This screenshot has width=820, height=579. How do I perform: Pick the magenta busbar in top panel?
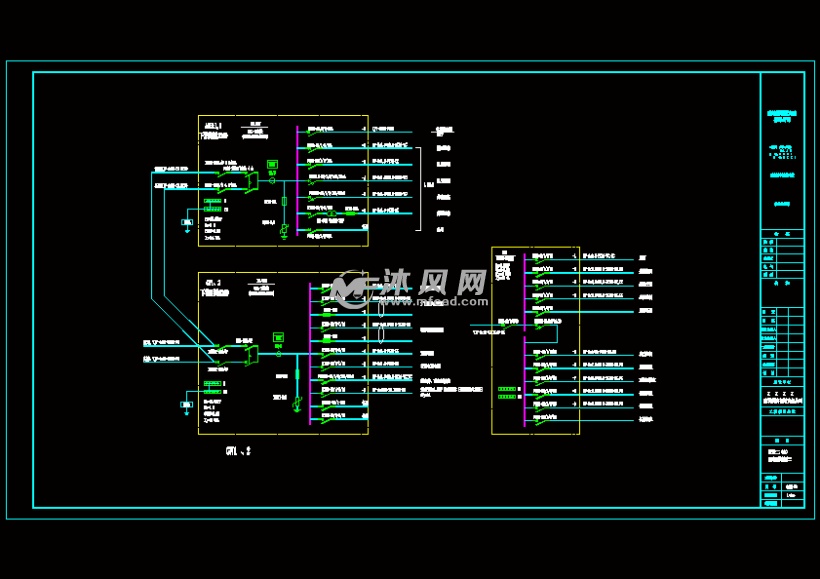tap(297, 181)
